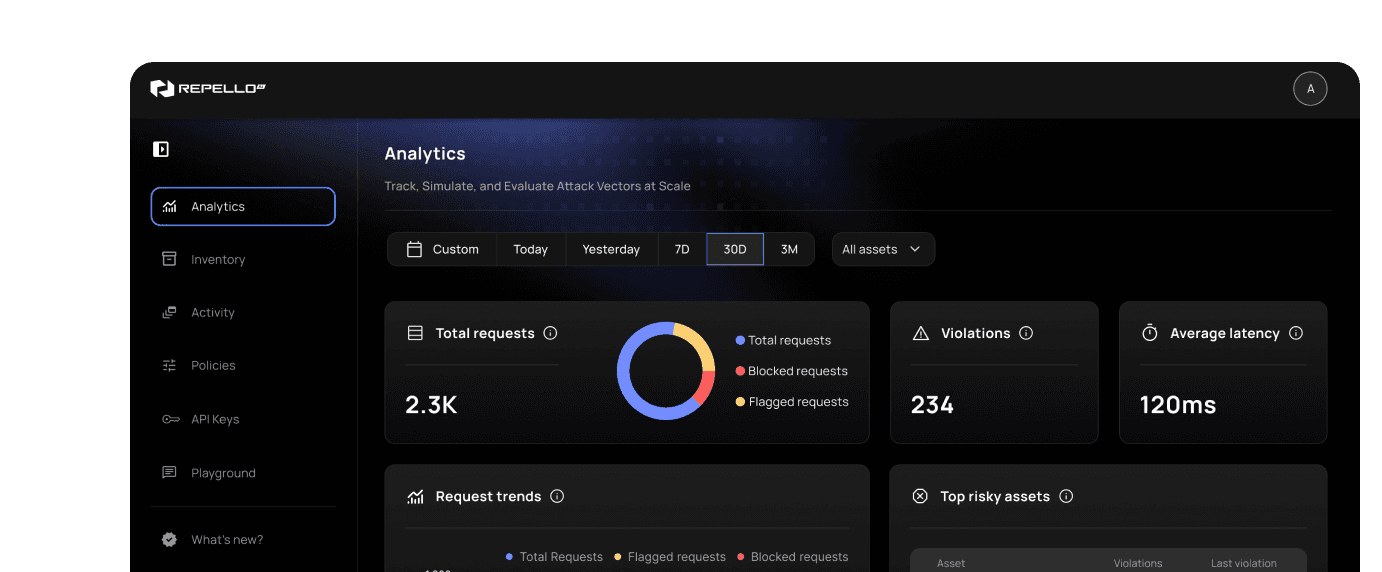
Task: Open the Activity section
Action: [243, 313]
